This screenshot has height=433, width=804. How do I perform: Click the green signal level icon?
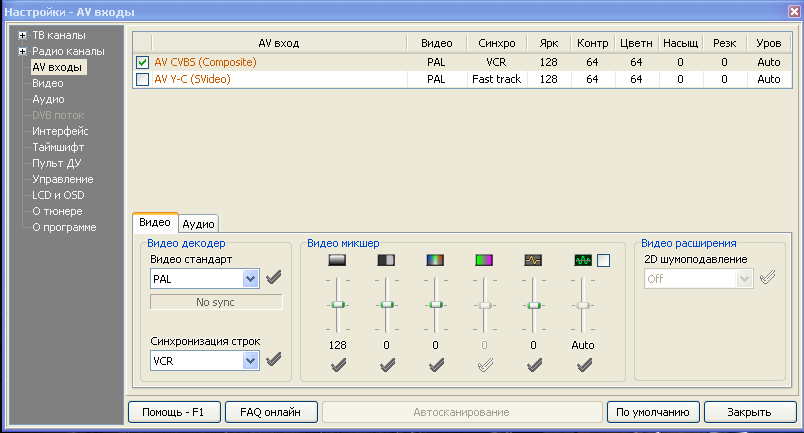(x=582, y=261)
